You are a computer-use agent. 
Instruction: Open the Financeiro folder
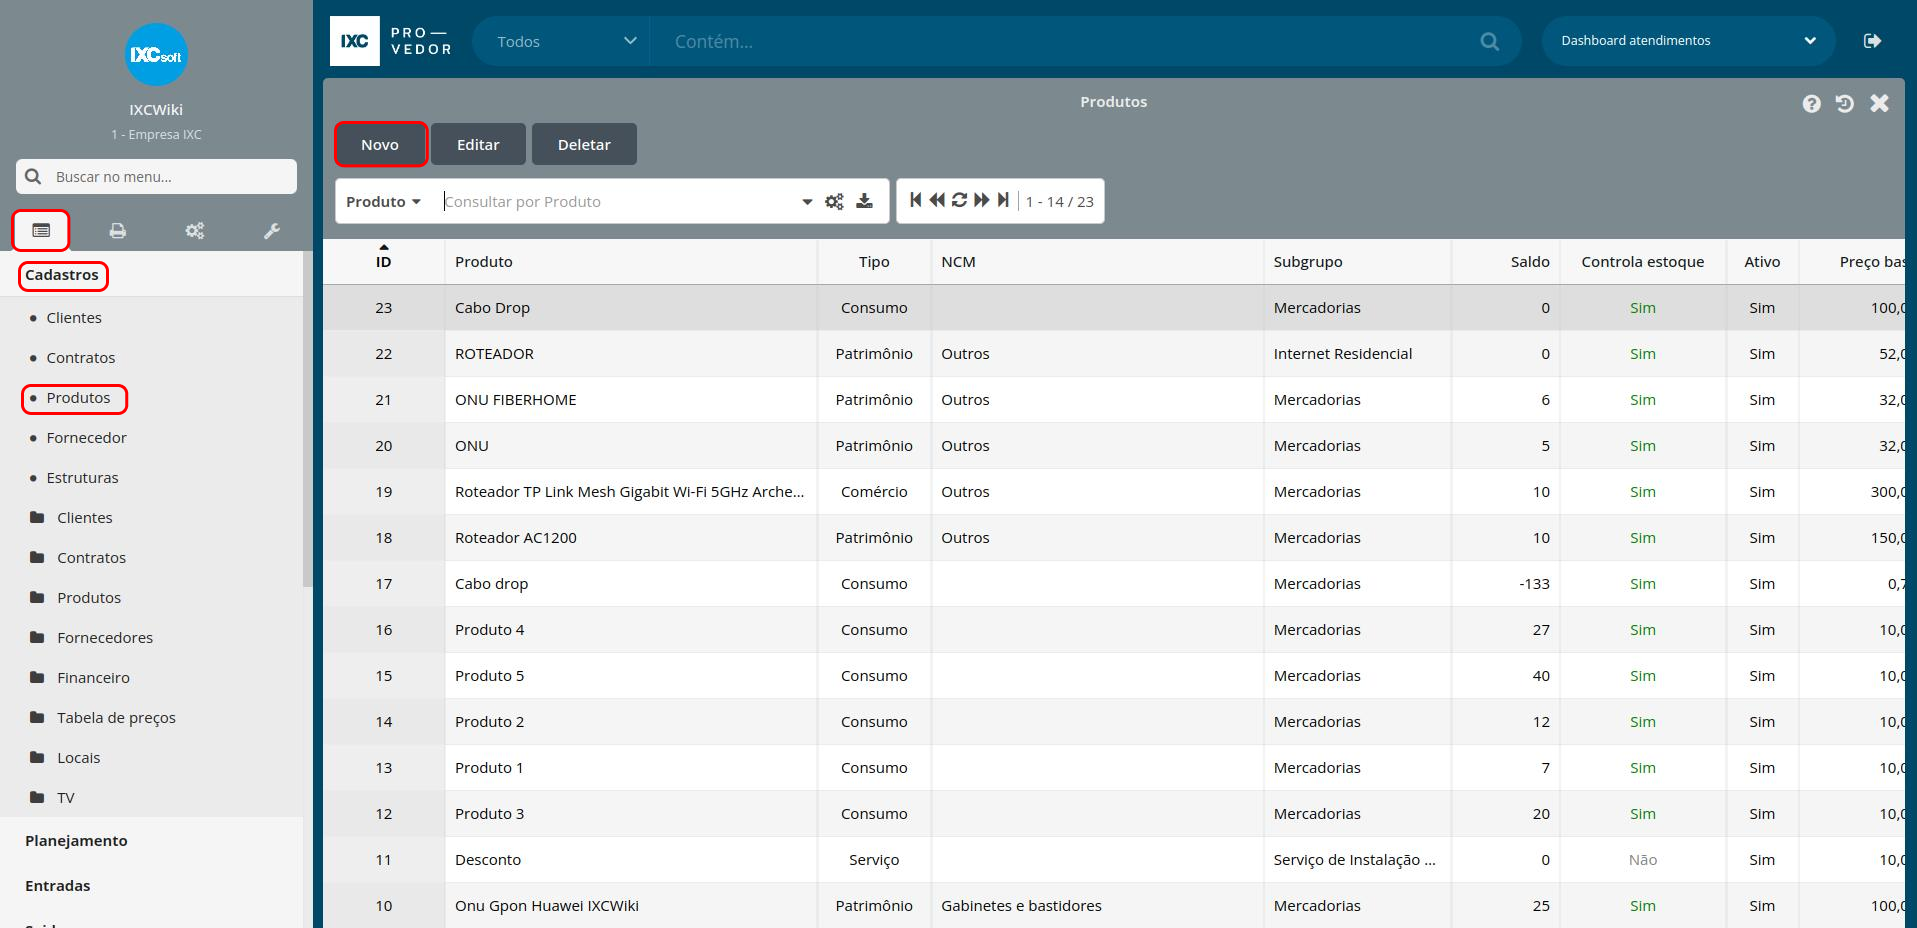tap(80, 678)
